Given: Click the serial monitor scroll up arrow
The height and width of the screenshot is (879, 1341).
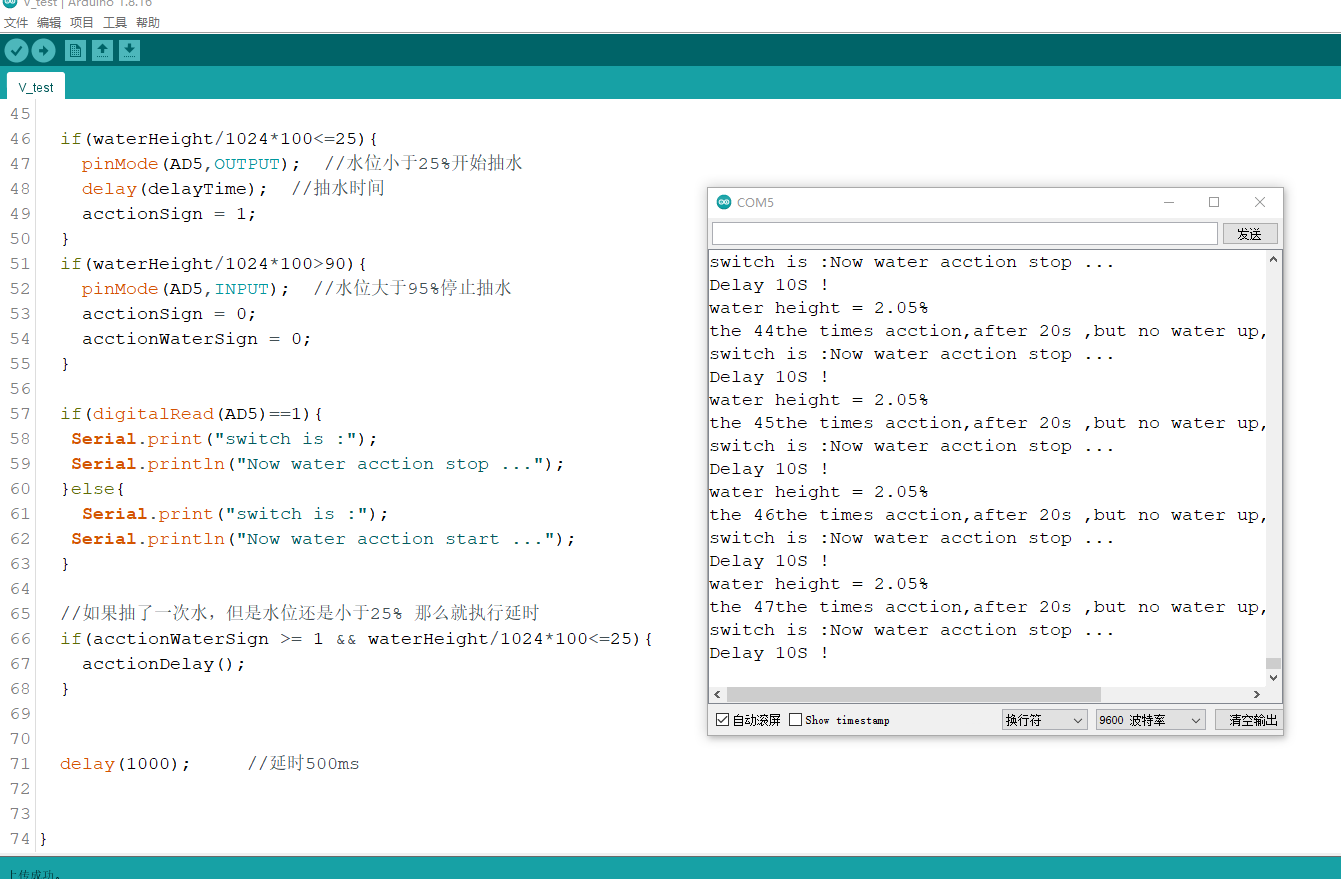Looking at the screenshot, I should point(1272,260).
